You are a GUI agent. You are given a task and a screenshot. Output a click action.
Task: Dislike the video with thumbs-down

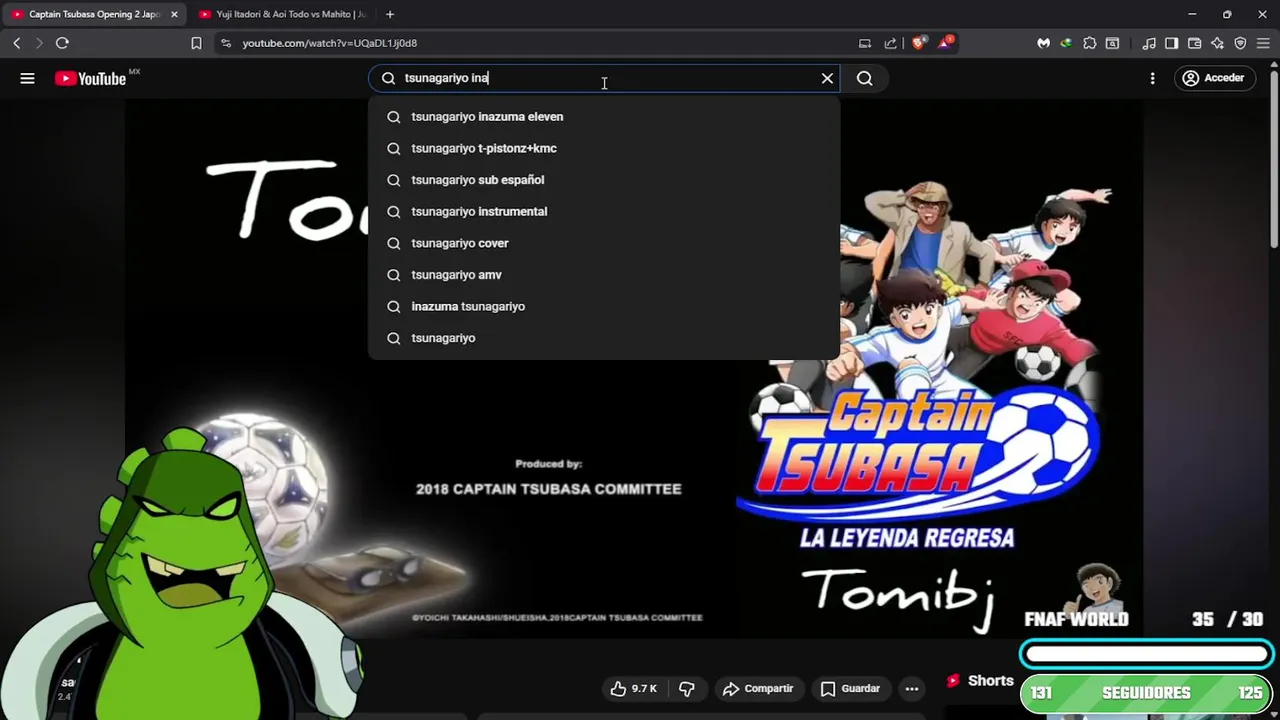(x=686, y=688)
